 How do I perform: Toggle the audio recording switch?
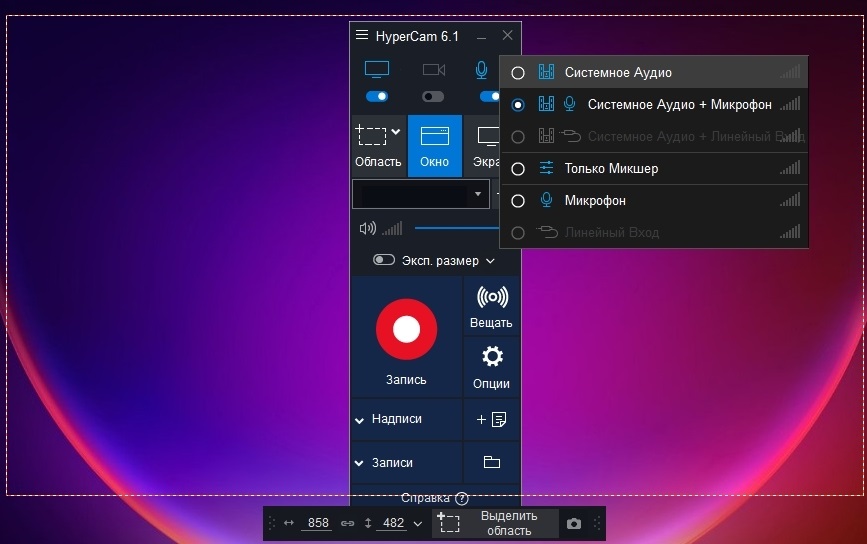pyautogui.click(x=489, y=97)
